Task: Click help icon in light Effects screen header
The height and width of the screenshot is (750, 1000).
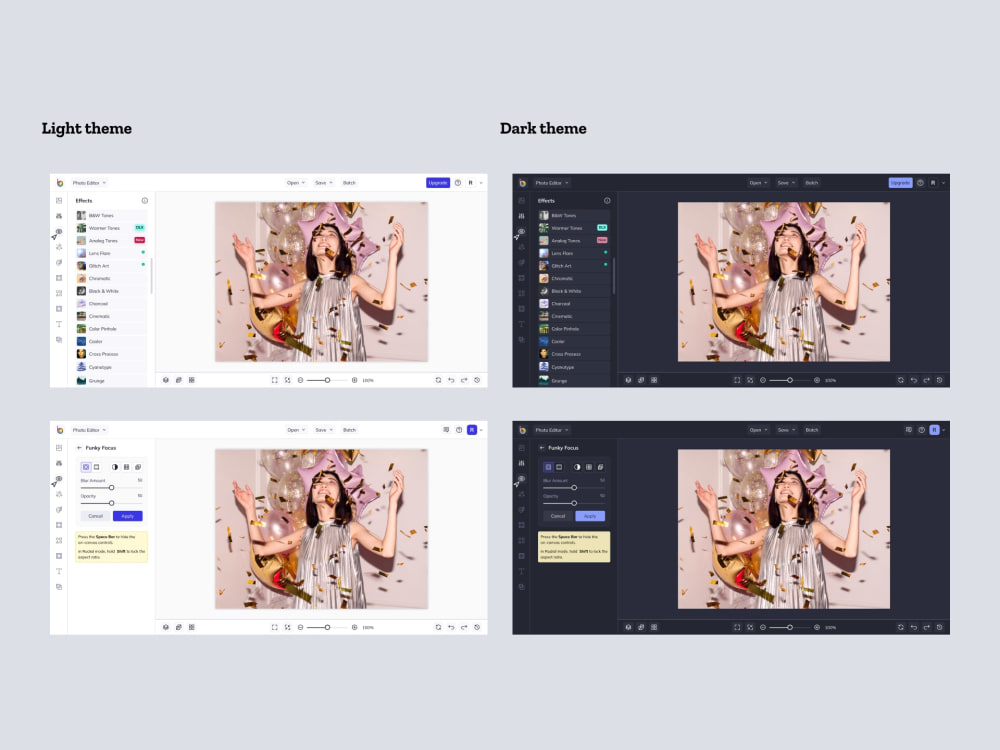Action: click(x=458, y=183)
